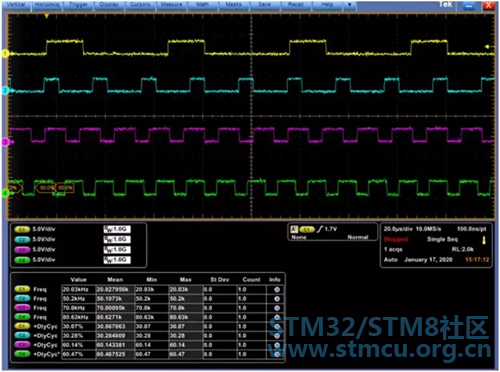500x372 pixels.
Task: Expand the menu bar mode dropdown arrow
Action: 350,5
